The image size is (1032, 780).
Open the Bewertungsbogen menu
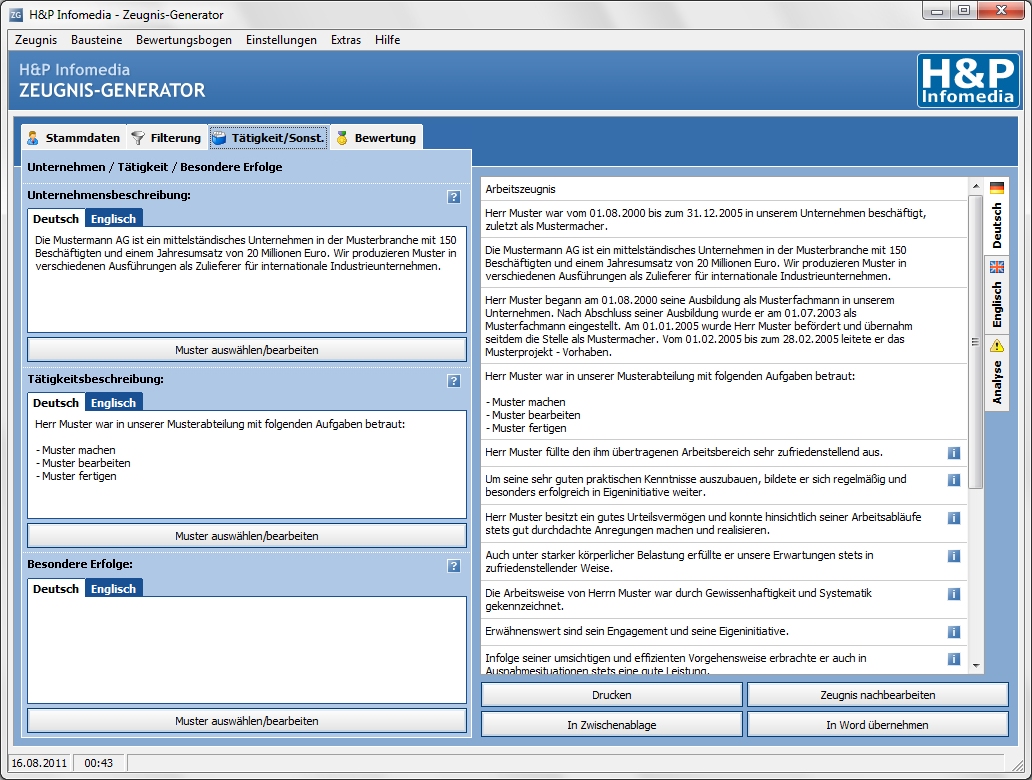click(x=184, y=39)
